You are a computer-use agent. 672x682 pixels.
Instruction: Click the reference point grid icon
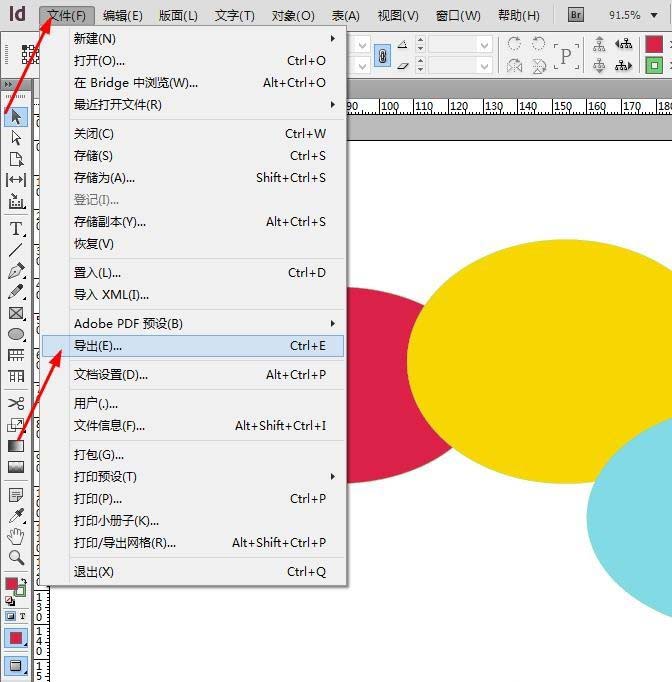[x=30, y=54]
